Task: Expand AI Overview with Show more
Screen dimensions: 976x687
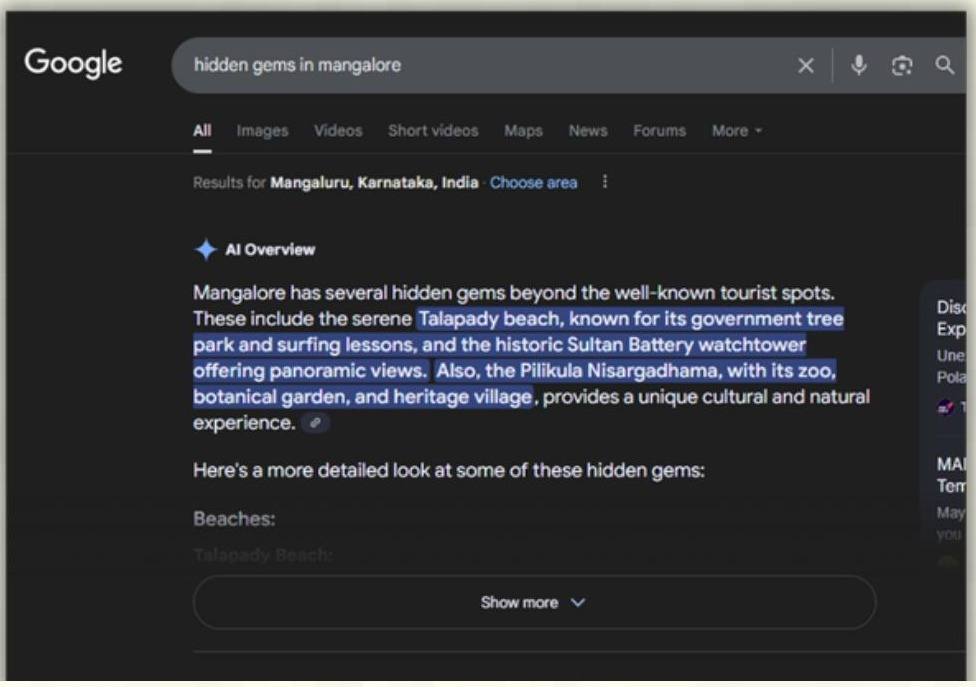Action: 535,602
